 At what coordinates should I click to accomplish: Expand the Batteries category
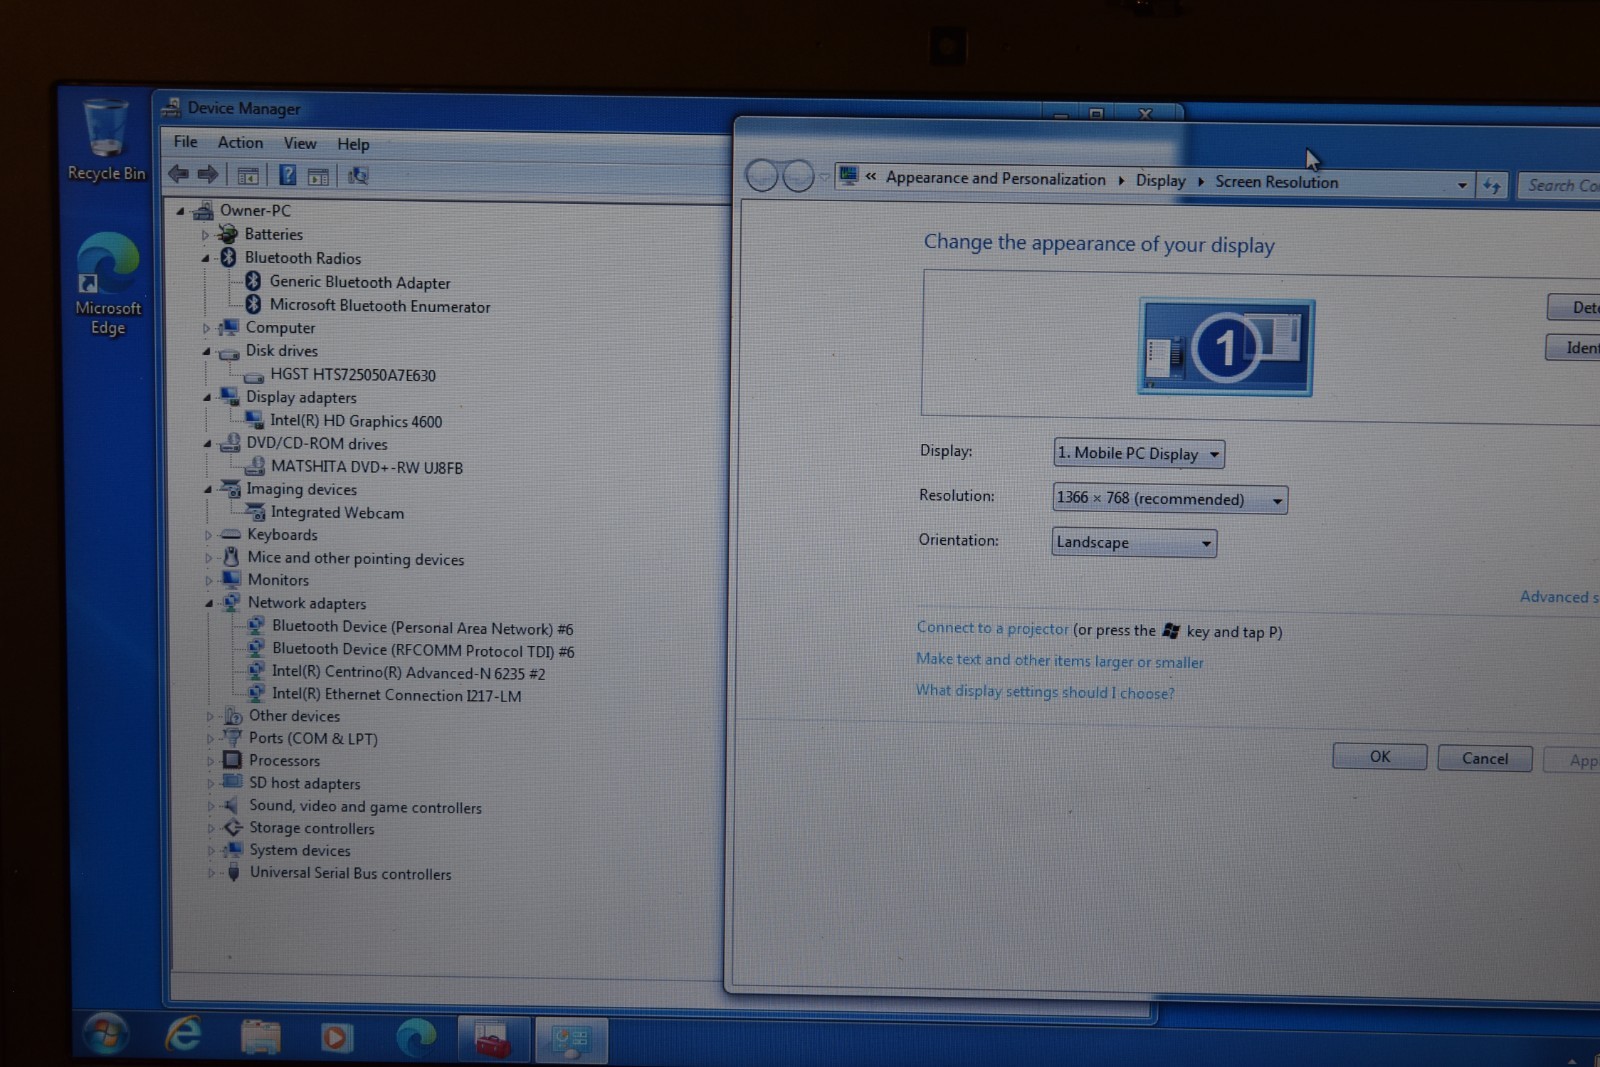[x=206, y=235]
